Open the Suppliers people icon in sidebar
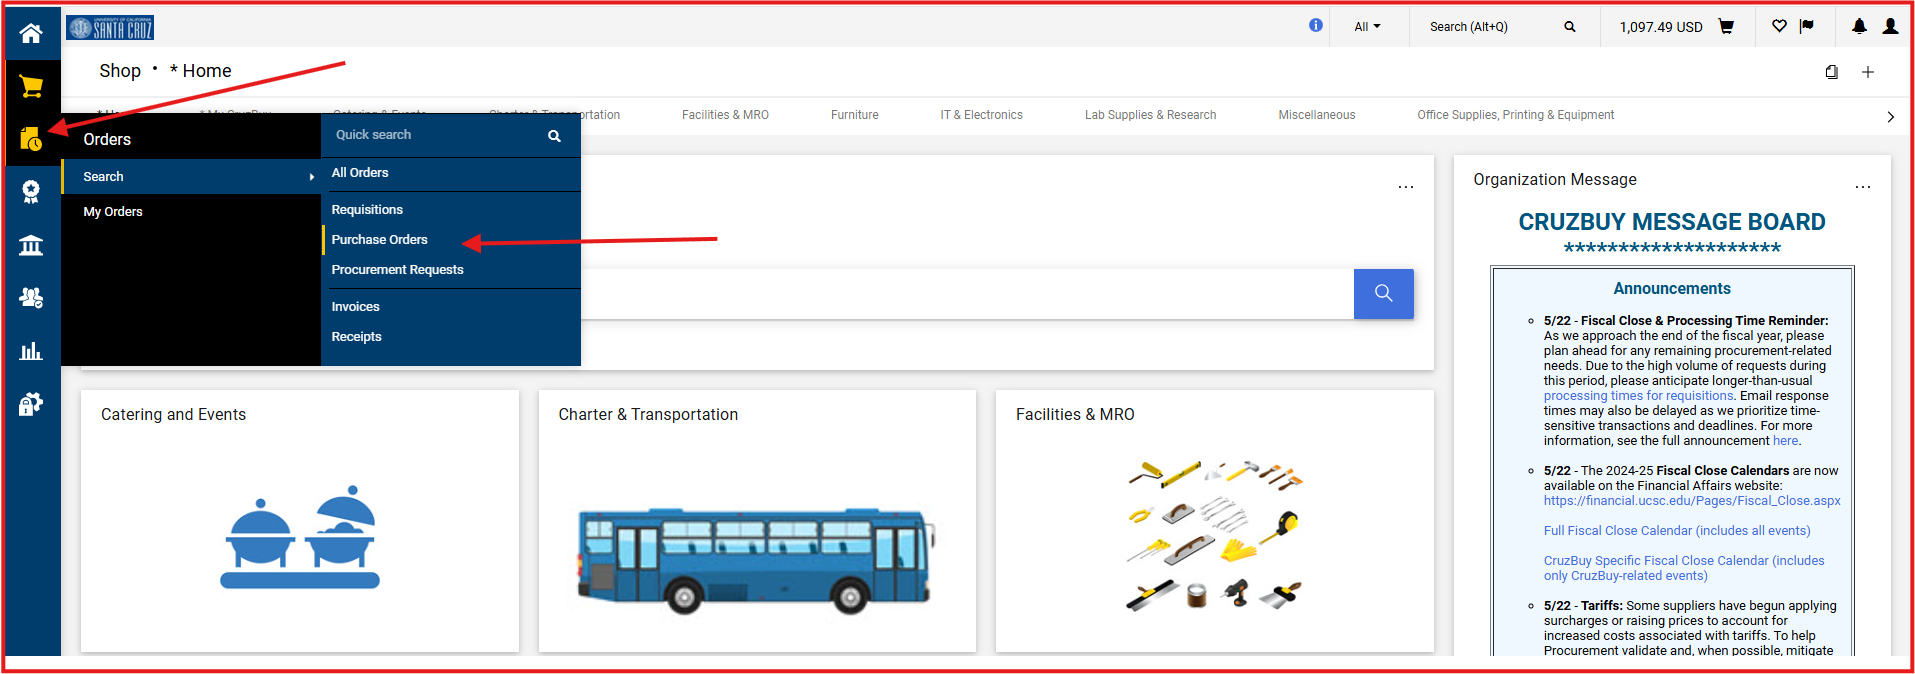 click(31, 298)
